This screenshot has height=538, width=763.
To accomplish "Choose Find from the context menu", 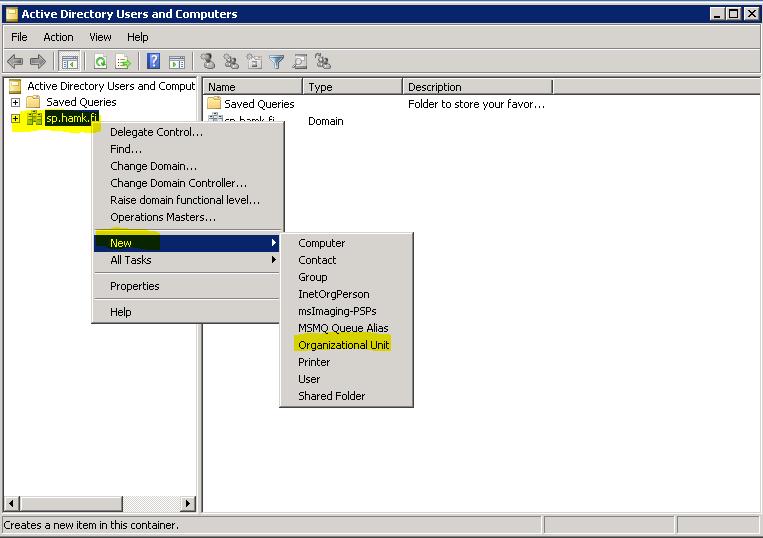I will 188,149.
